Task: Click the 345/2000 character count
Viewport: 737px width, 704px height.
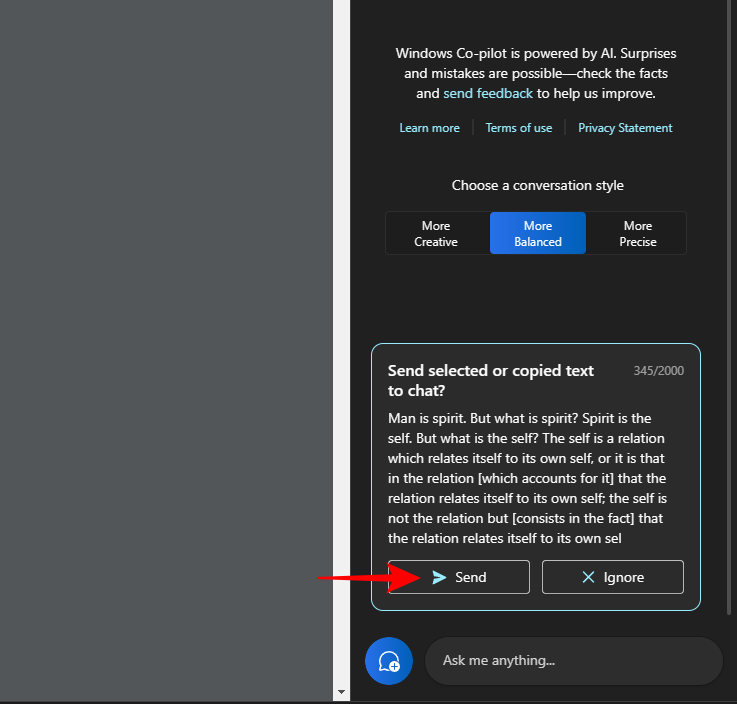Action: (x=659, y=371)
